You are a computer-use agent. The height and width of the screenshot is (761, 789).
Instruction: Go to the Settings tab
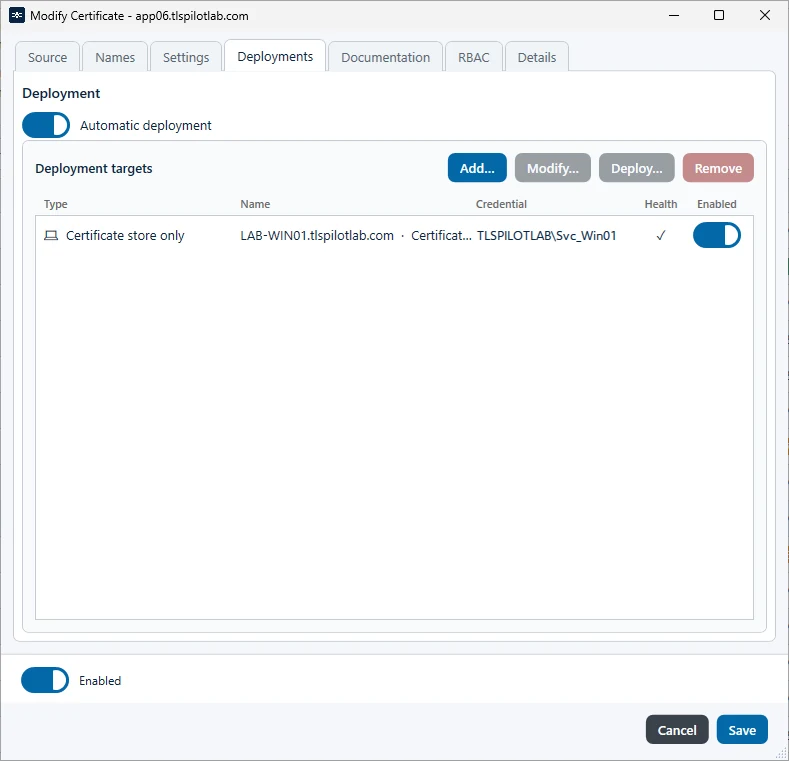point(186,57)
